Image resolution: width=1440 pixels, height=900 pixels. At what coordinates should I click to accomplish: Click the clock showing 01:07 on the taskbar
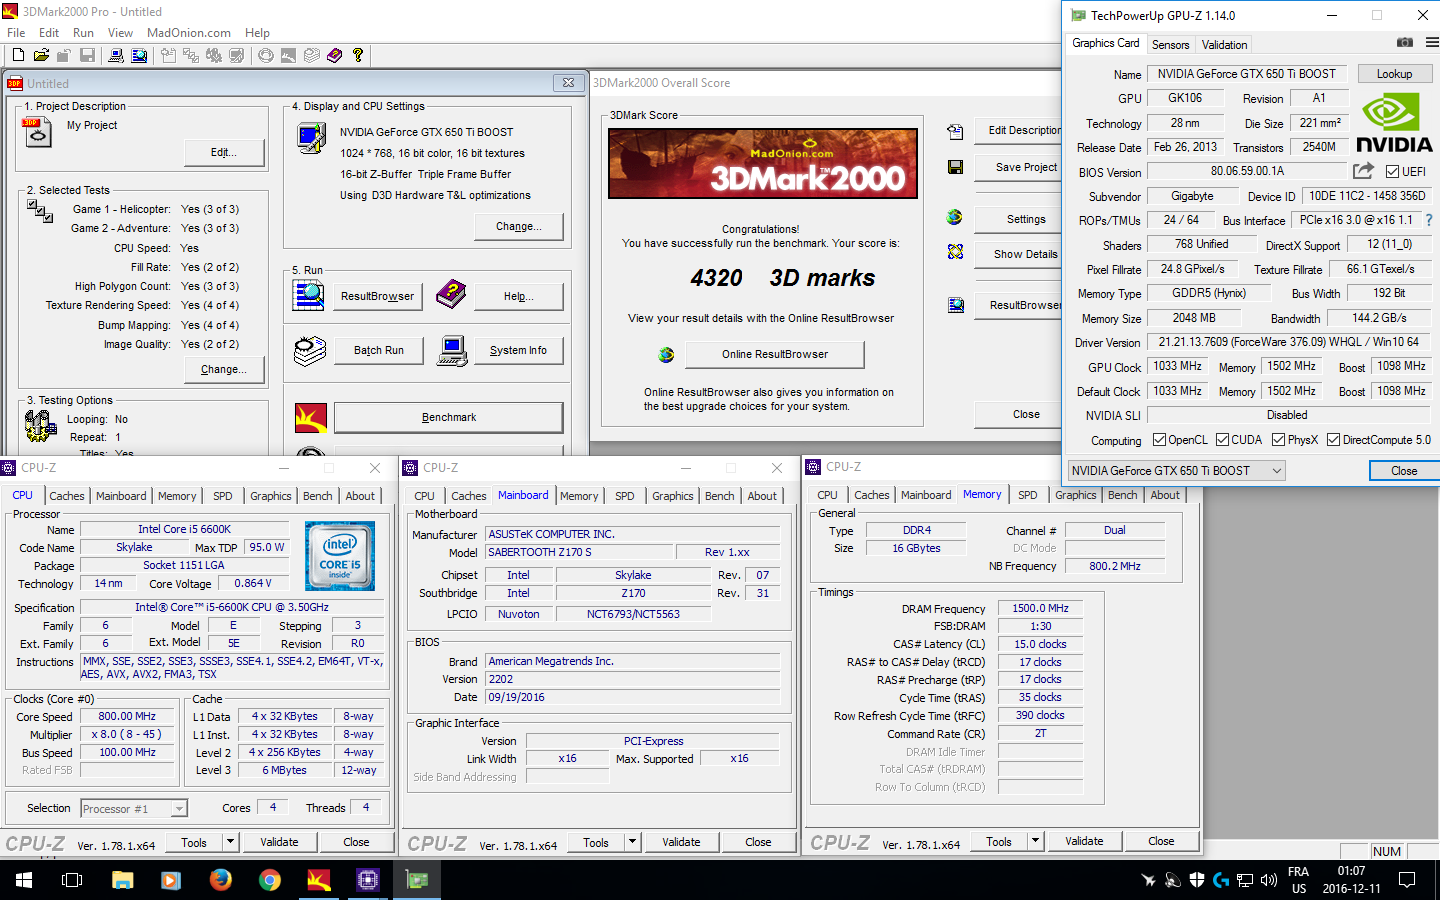tap(1351, 871)
